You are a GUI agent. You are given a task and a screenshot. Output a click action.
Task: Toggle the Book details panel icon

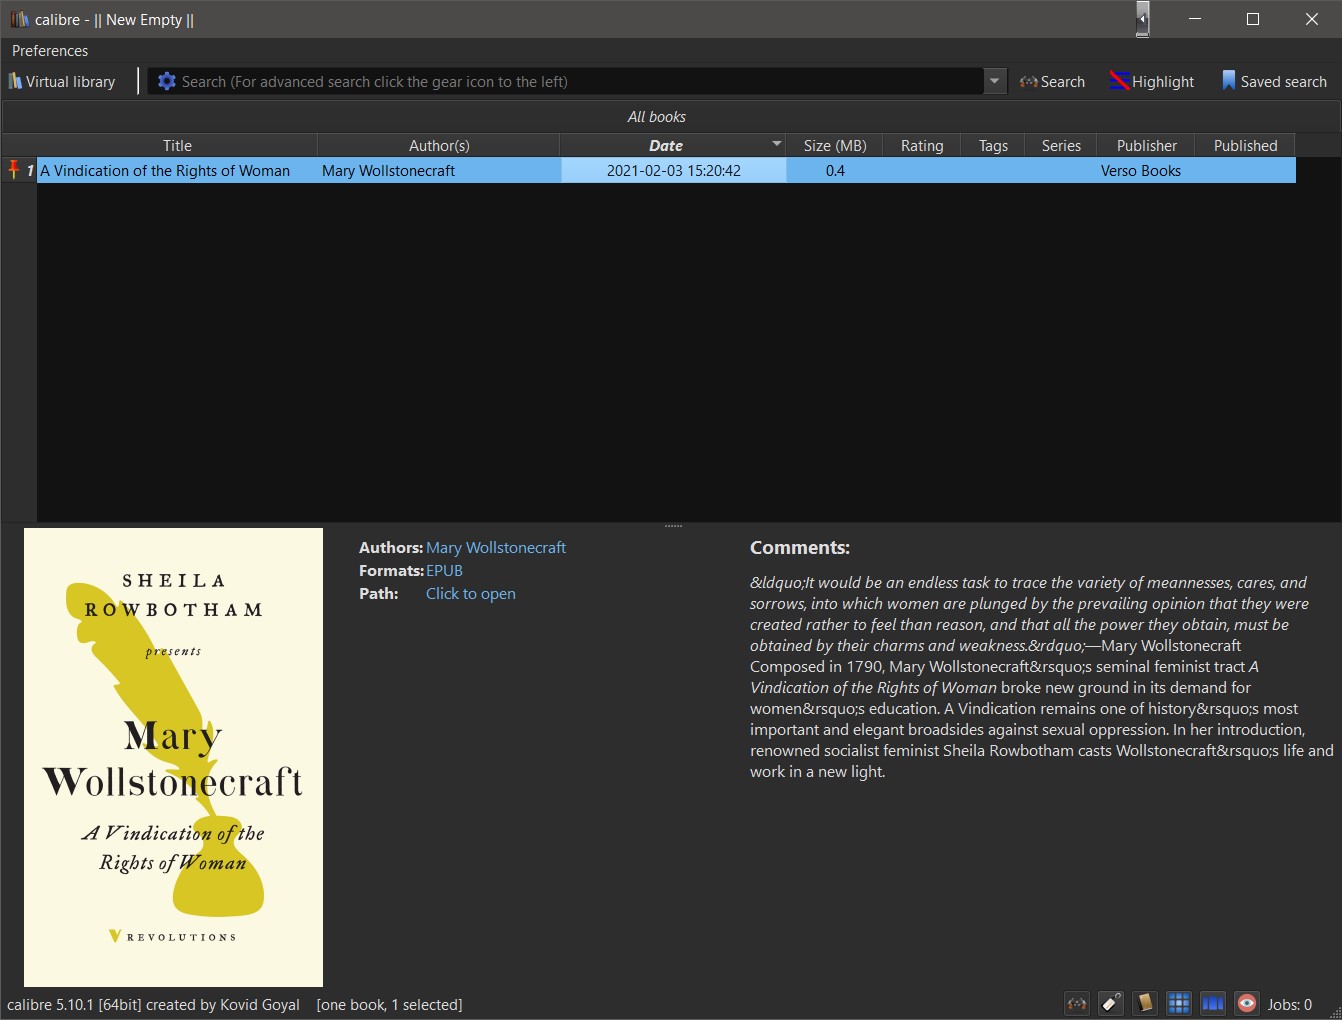point(1145,1004)
